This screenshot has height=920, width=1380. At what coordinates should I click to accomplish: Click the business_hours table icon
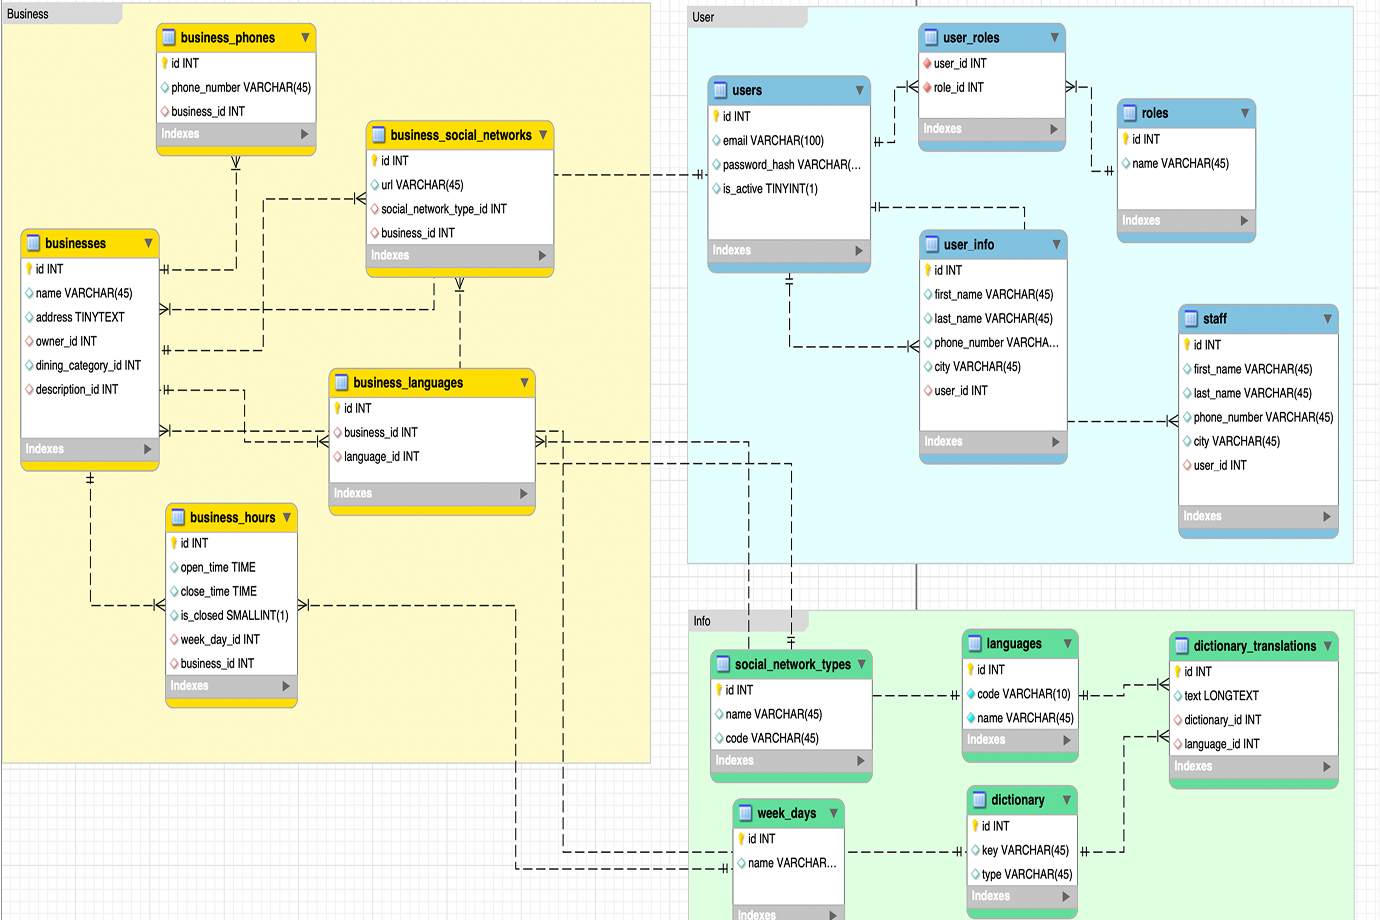178,517
